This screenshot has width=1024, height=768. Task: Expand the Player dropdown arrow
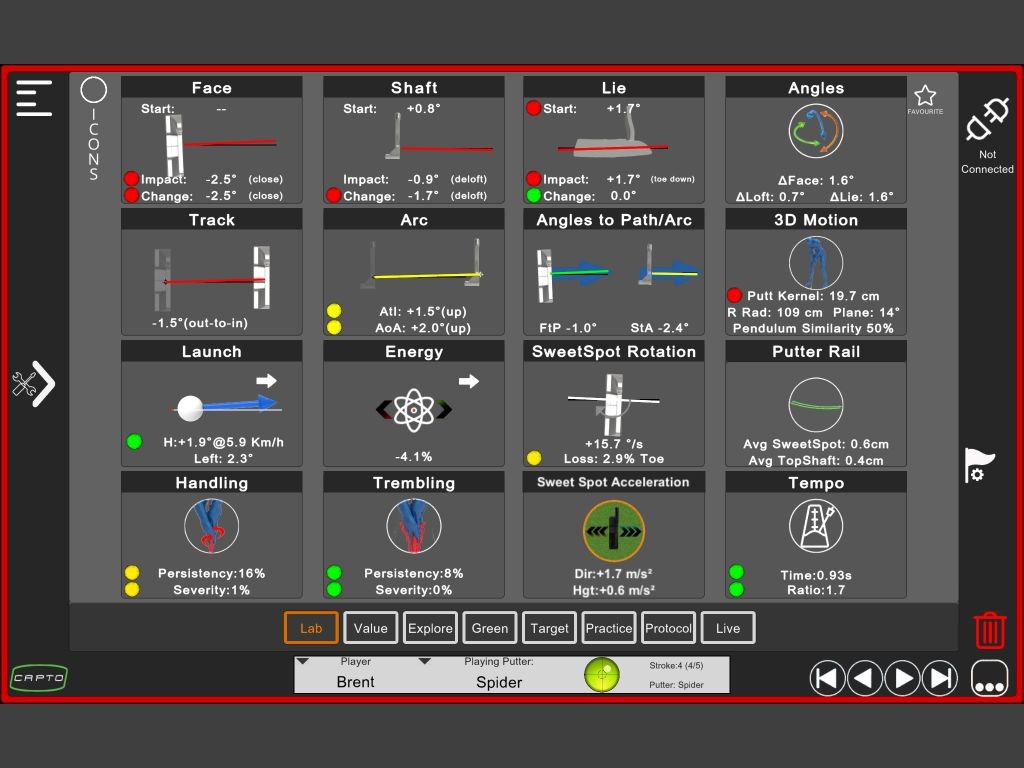(x=303, y=662)
